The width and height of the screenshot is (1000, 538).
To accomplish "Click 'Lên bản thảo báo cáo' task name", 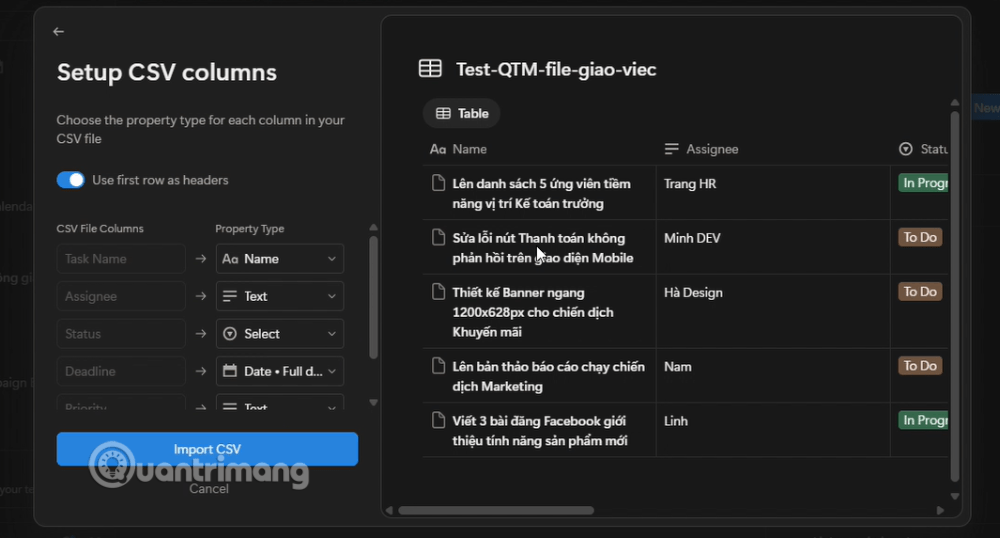I will (x=548, y=376).
